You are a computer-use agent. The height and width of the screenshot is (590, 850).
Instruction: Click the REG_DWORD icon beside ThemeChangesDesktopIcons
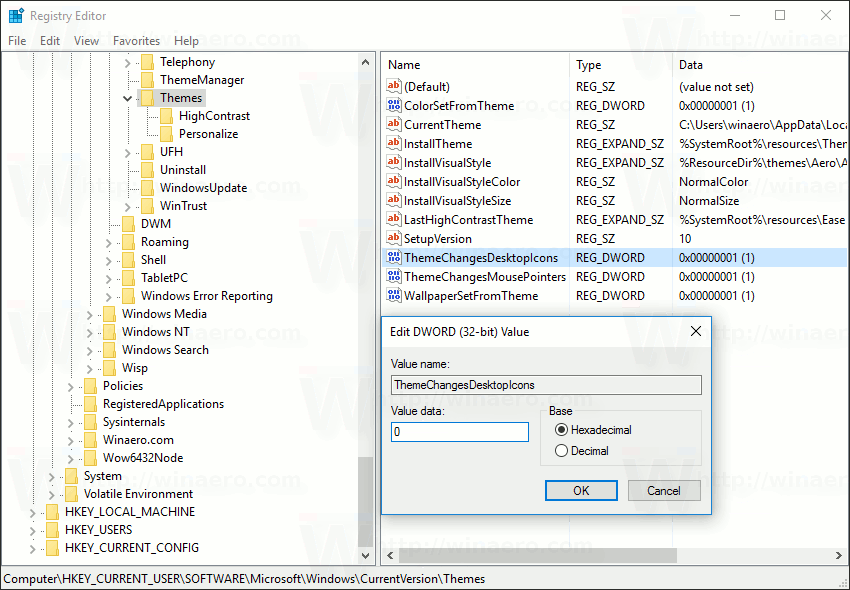click(393, 257)
